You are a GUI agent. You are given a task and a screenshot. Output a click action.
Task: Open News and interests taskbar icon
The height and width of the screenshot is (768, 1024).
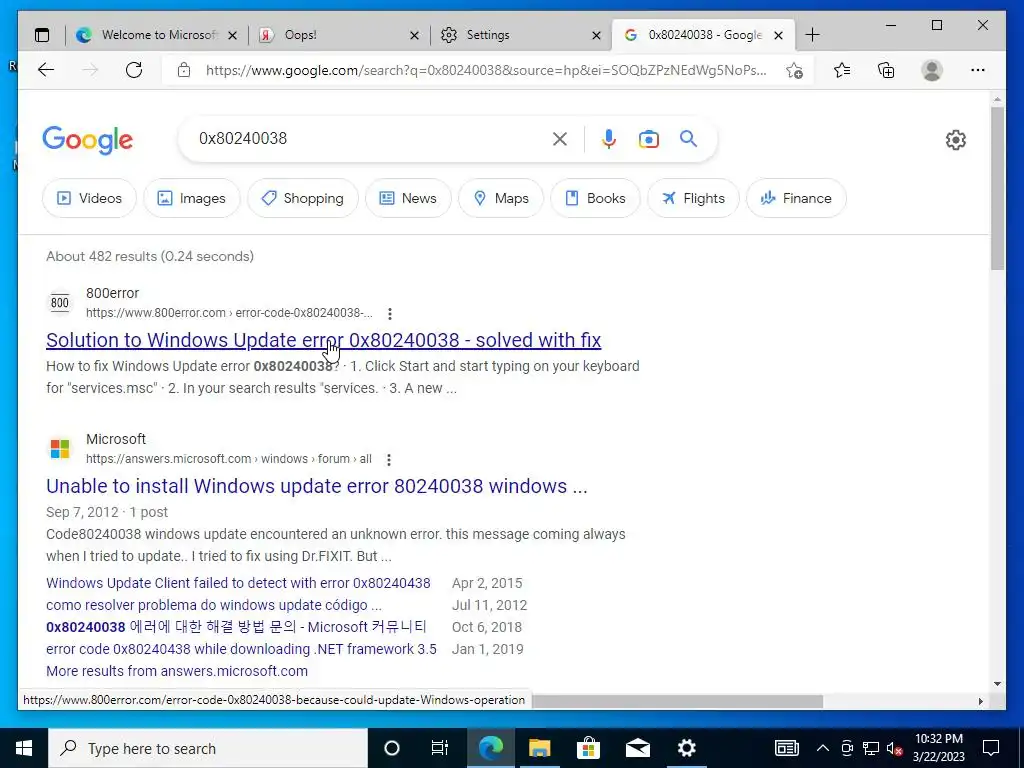786,748
